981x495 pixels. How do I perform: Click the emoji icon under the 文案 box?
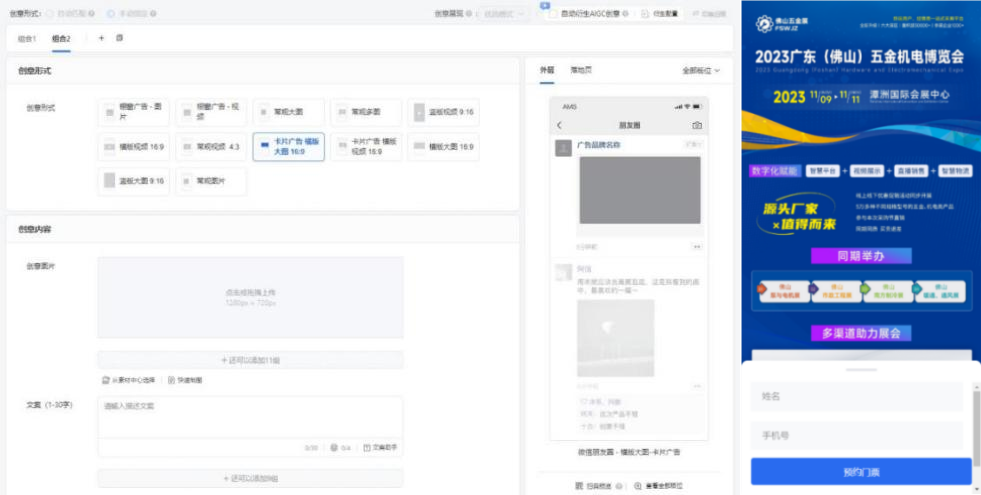334,447
